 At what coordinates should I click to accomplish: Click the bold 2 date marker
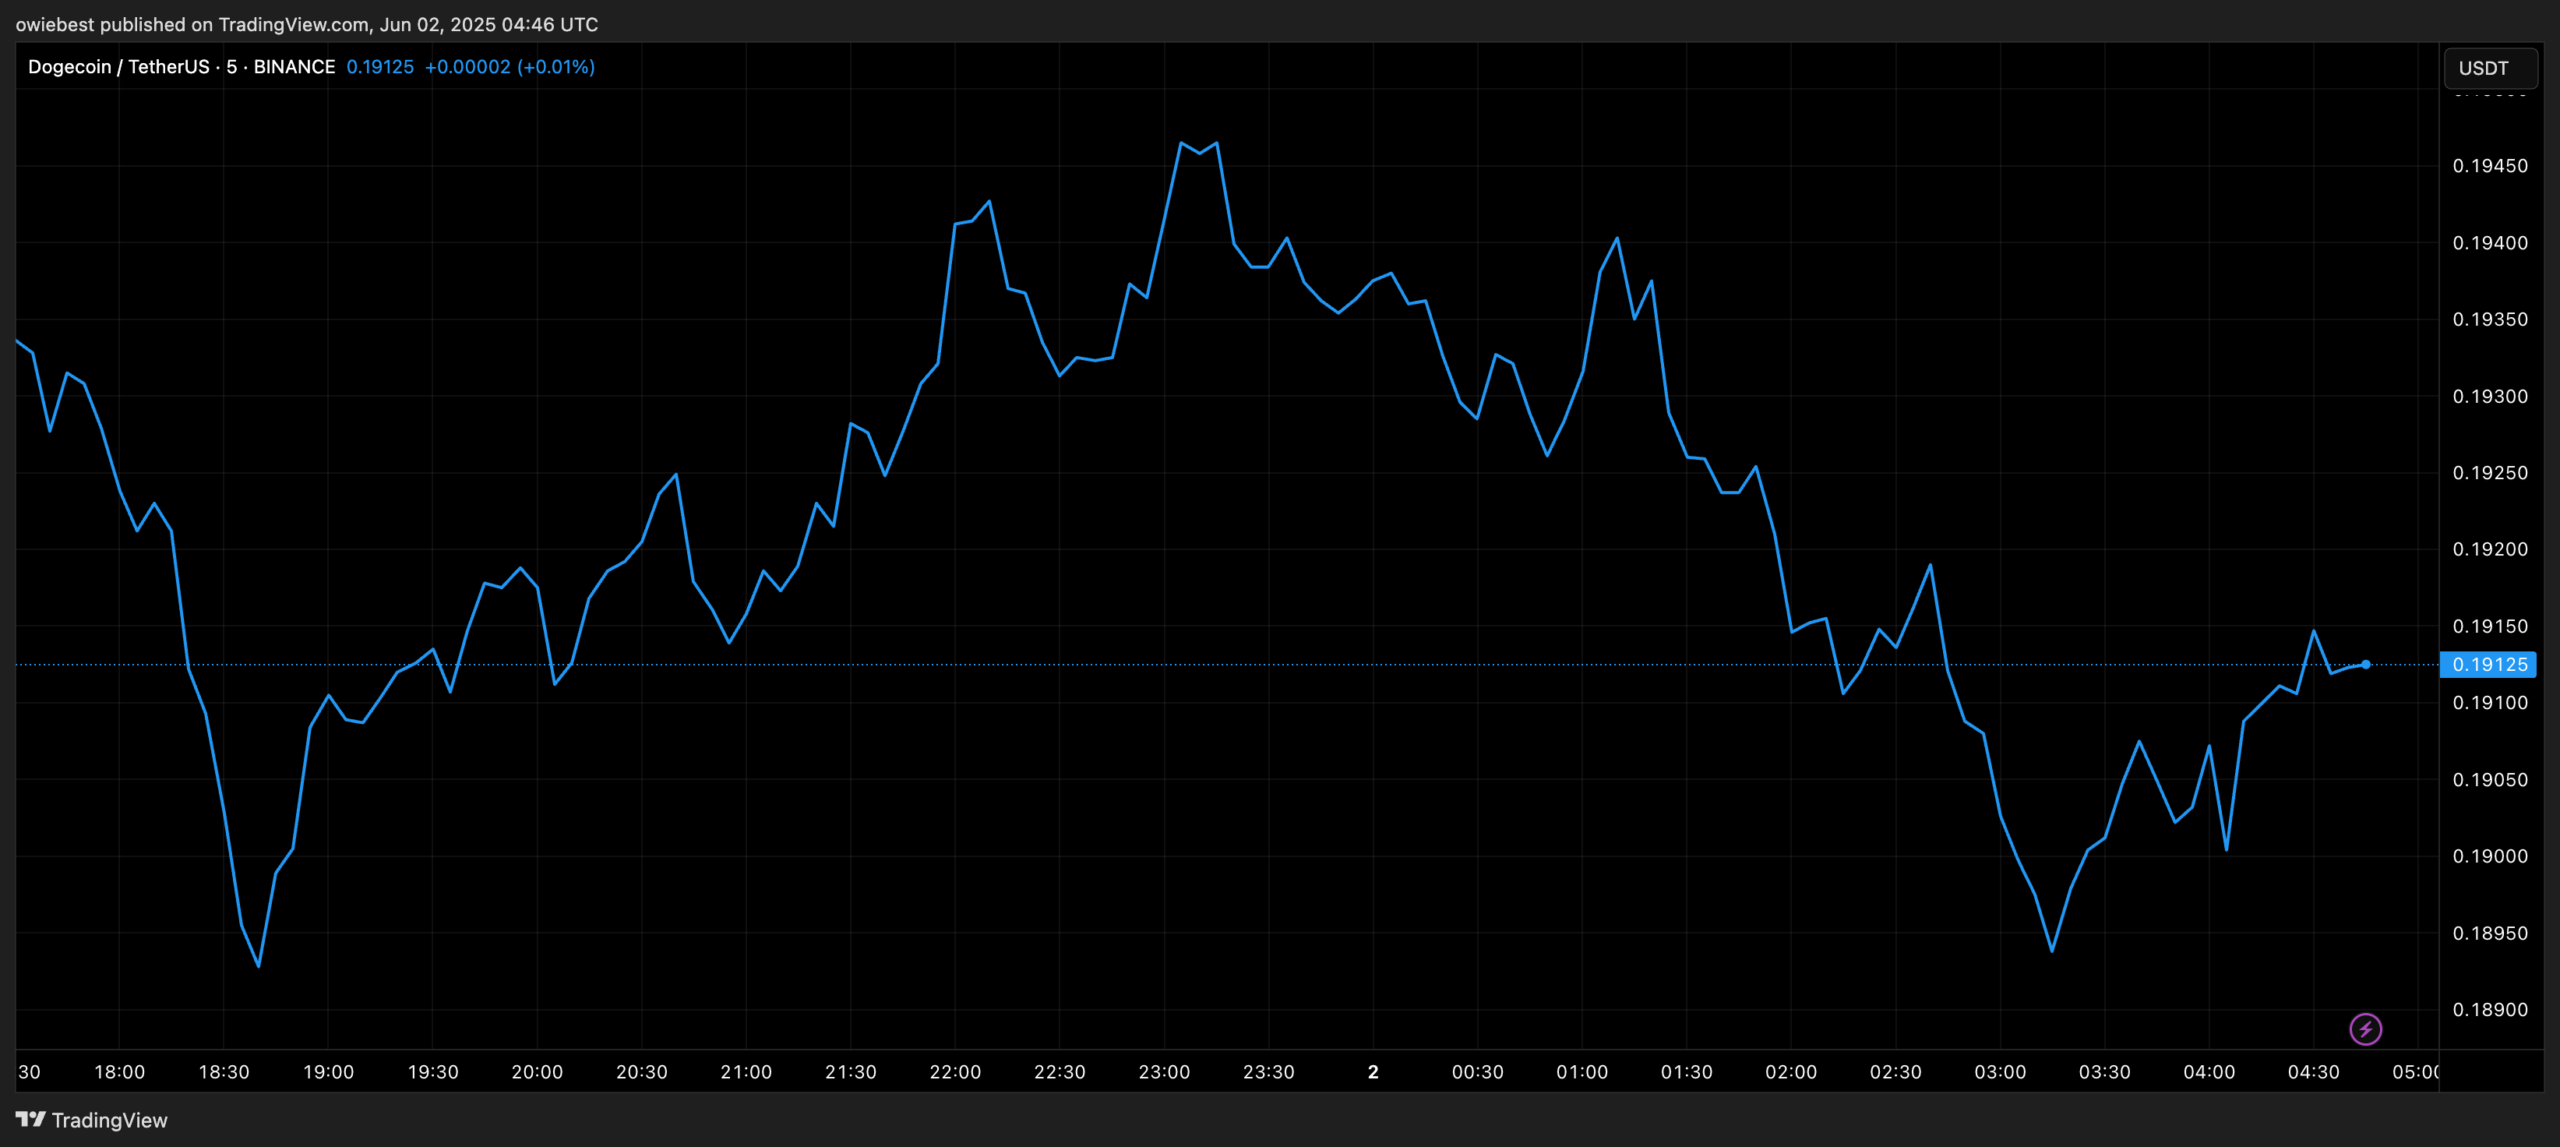[x=1373, y=1072]
